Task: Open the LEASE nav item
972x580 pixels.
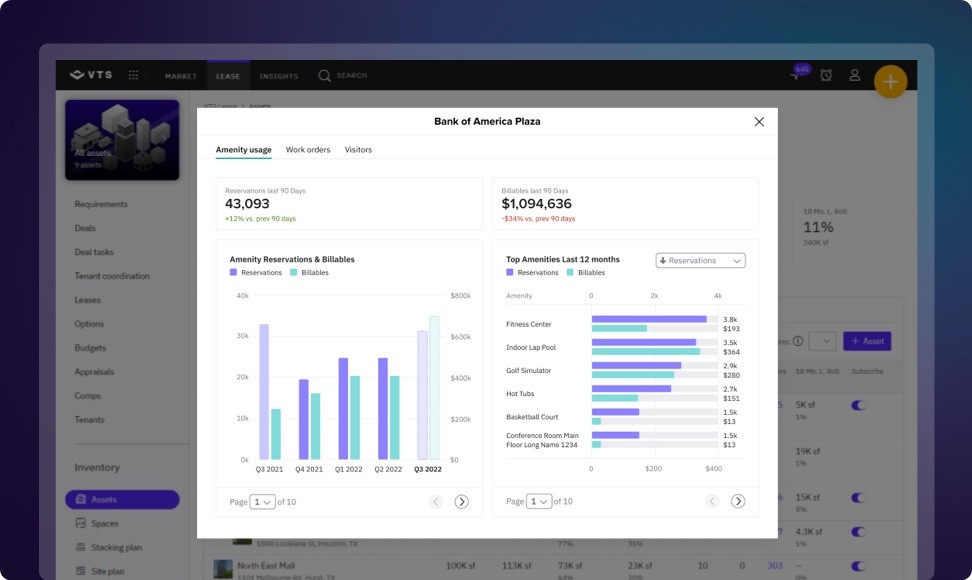Action: tap(228, 76)
